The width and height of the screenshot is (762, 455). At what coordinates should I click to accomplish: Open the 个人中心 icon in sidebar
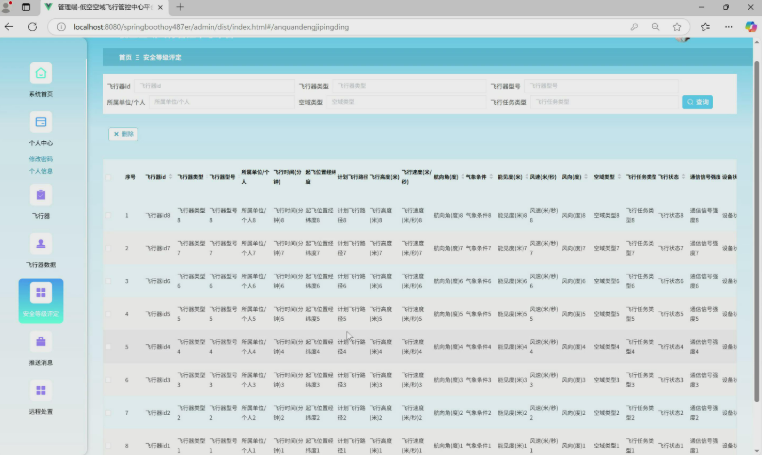41,122
